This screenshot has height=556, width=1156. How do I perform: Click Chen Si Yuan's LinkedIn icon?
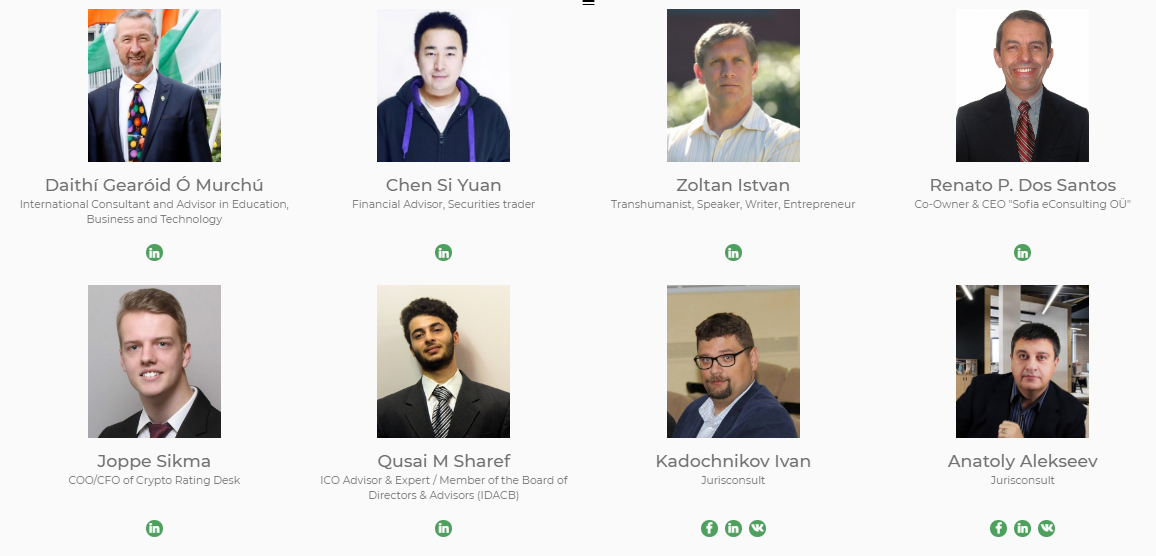pos(443,252)
